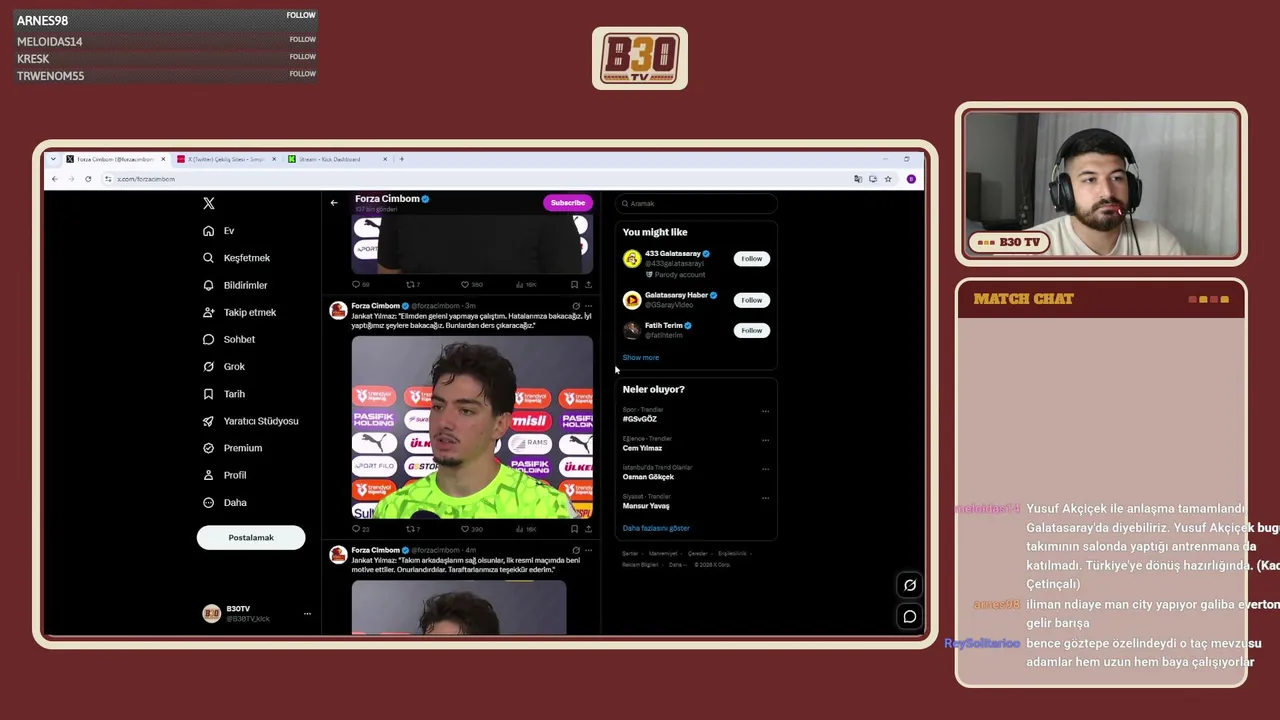The height and width of the screenshot is (720, 1280).
Task: Like the 3m Jankat Yılmaz post
Action: 464,529
